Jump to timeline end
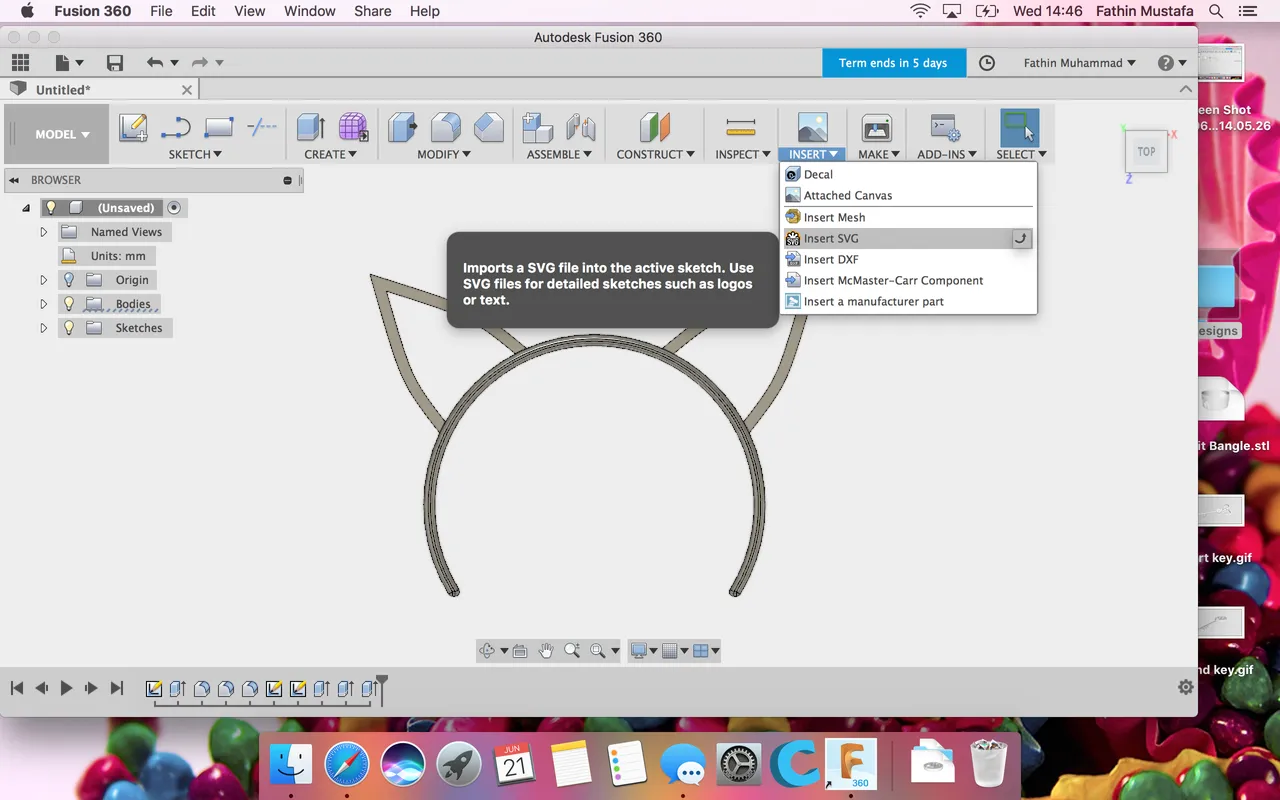This screenshot has width=1280, height=800. click(116, 688)
